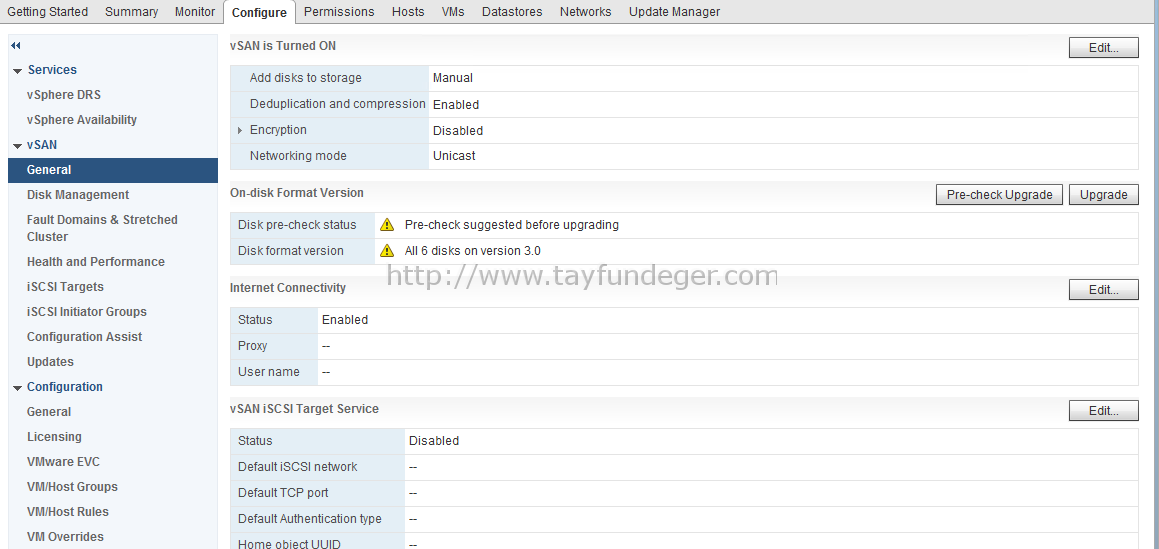This screenshot has height=549, width=1159.
Task: Open Health and Performance
Action: pos(95,262)
